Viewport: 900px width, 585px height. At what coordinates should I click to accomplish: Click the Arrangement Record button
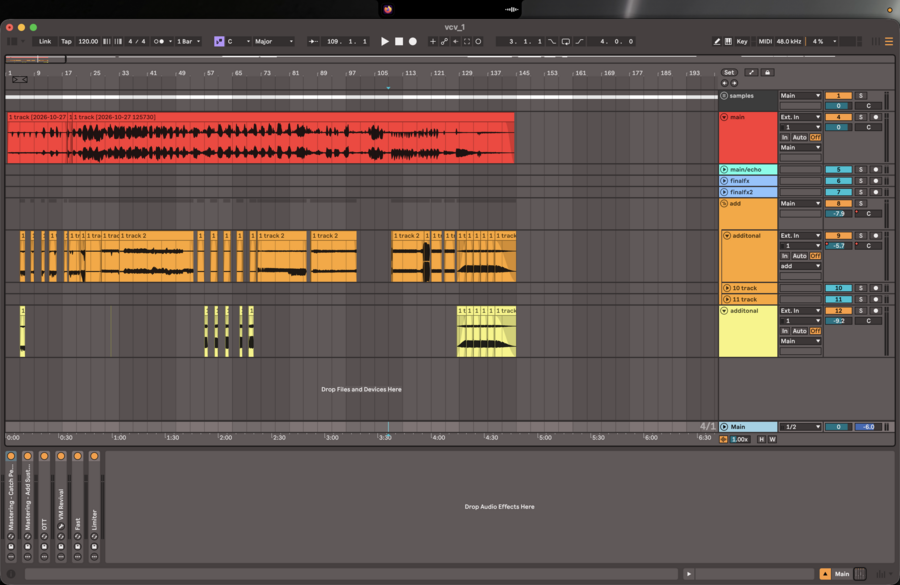(412, 41)
